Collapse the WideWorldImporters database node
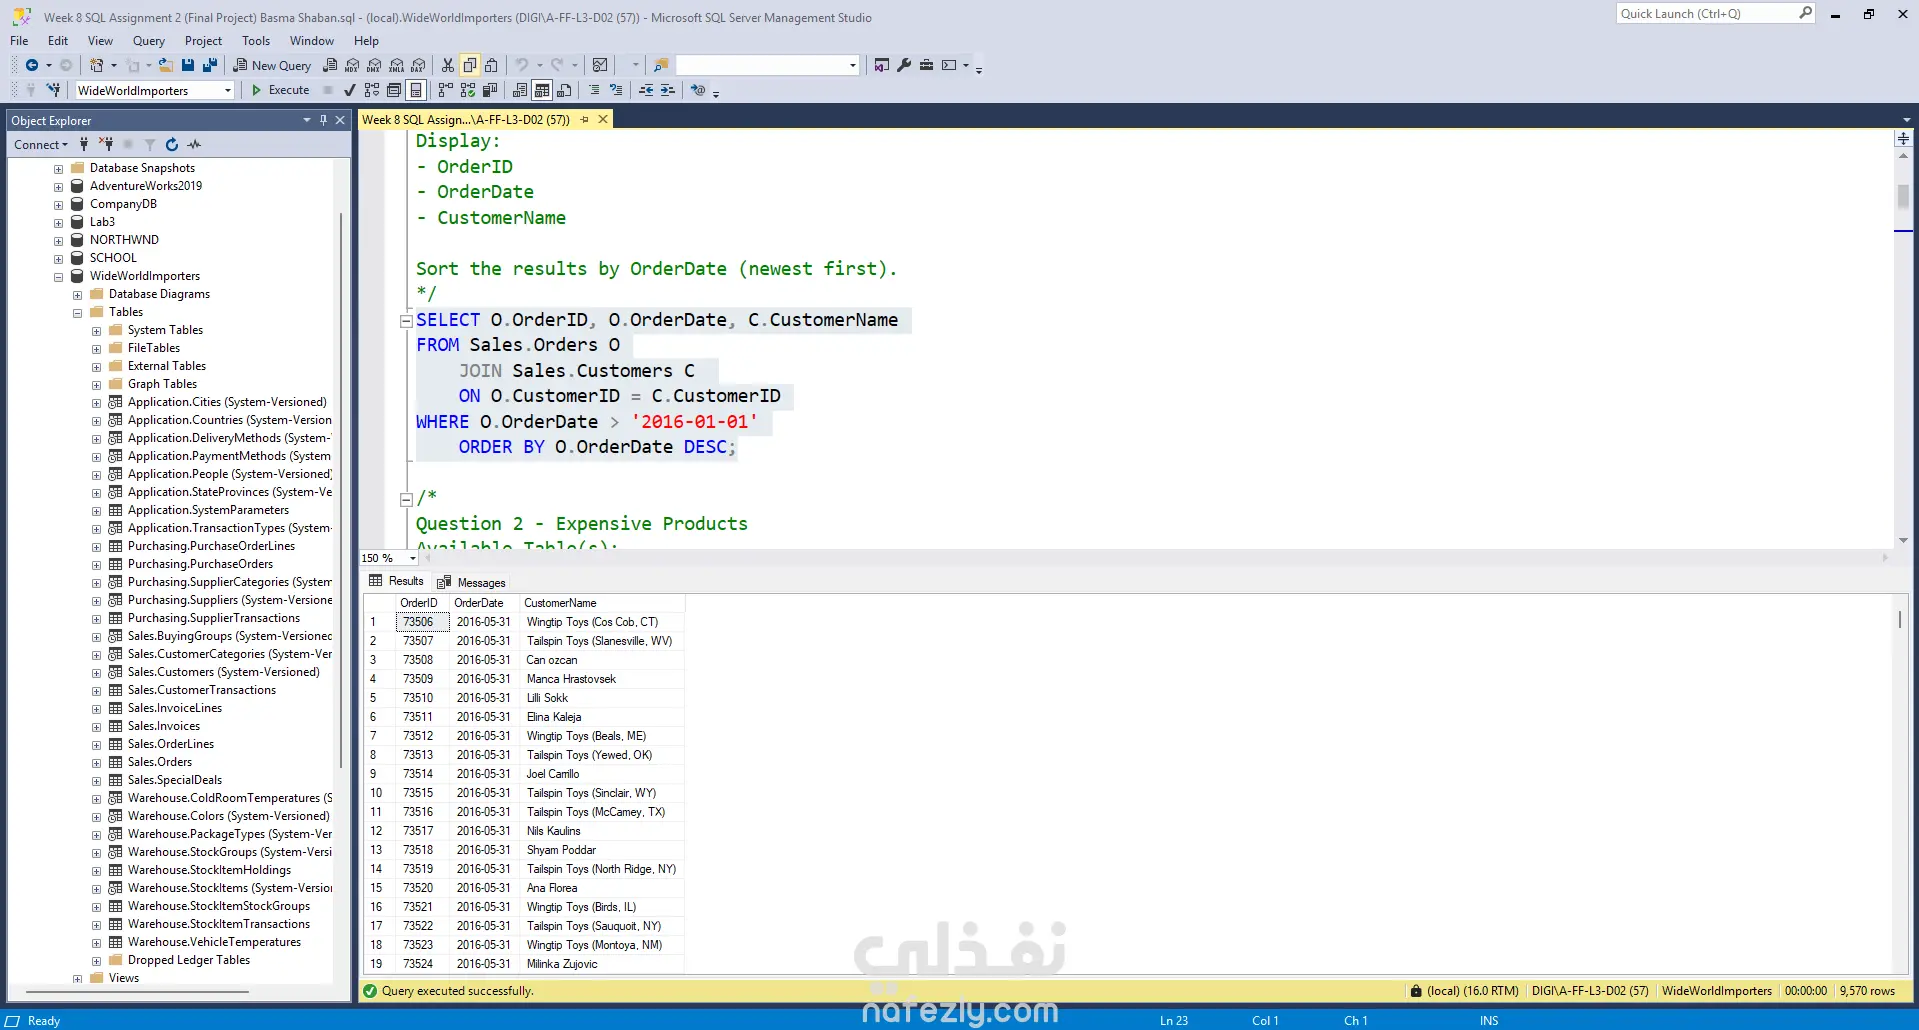The width and height of the screenshot is (1919, 1030). [58, 277]
